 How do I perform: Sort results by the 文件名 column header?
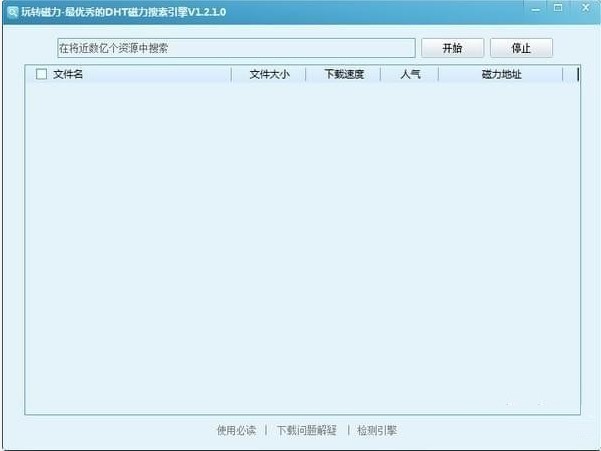(68, 74)
